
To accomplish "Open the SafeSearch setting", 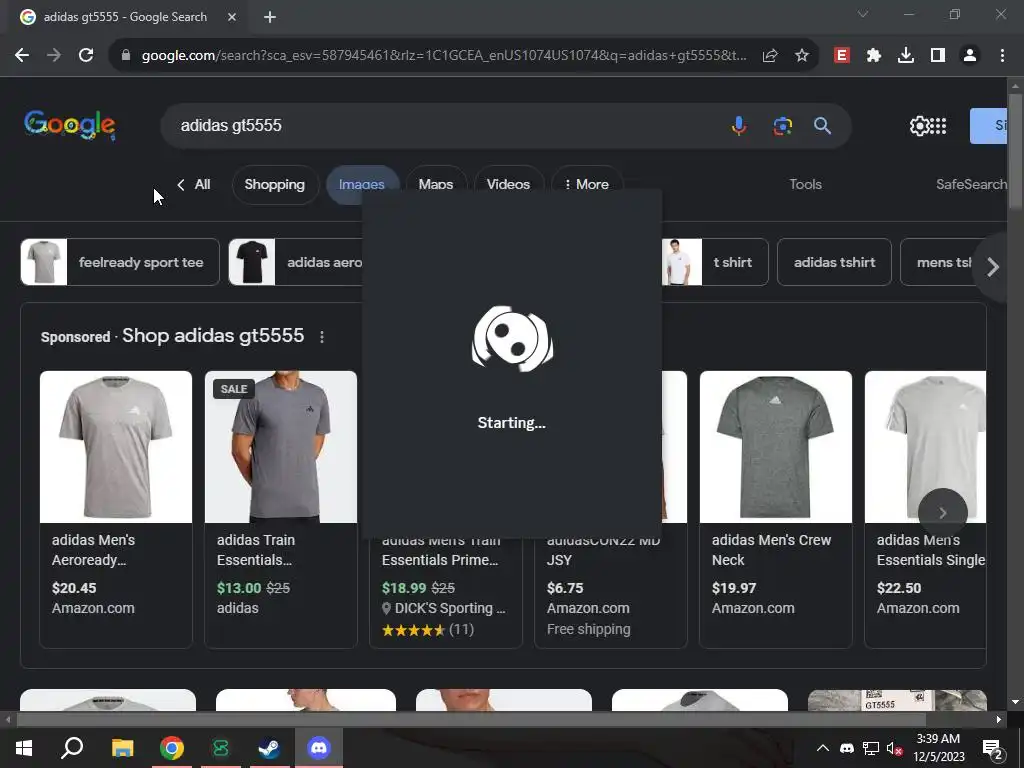I will [971, 184].
